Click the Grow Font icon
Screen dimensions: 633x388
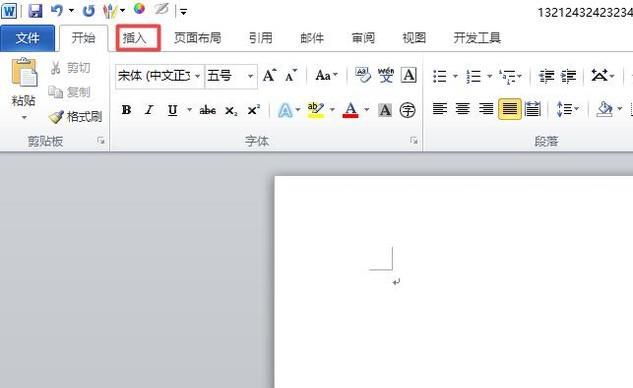pyautogui.click(x=269, y=76)
